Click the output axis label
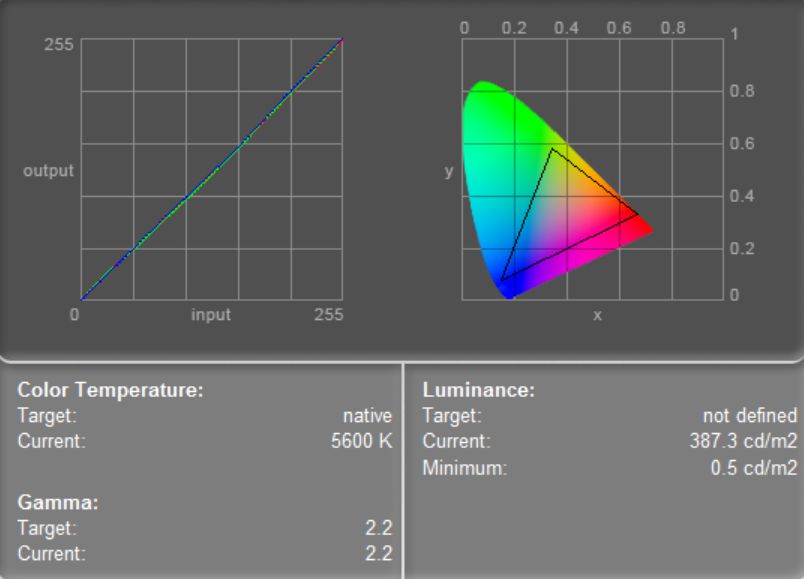This screenshot has width=804, height=579. [48, 170]
